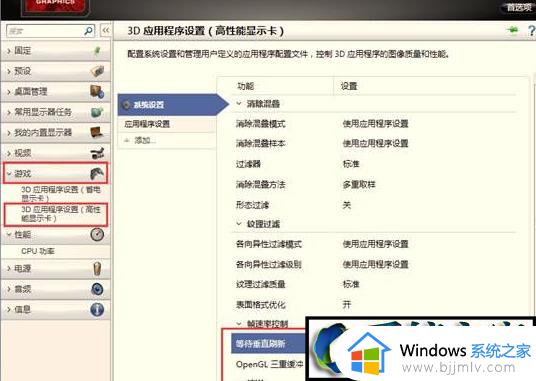Viewport: 536px width, 381px height.
Task: Select the highlighted 等待垂直刷新 row
Action: [x=268, y=343]
